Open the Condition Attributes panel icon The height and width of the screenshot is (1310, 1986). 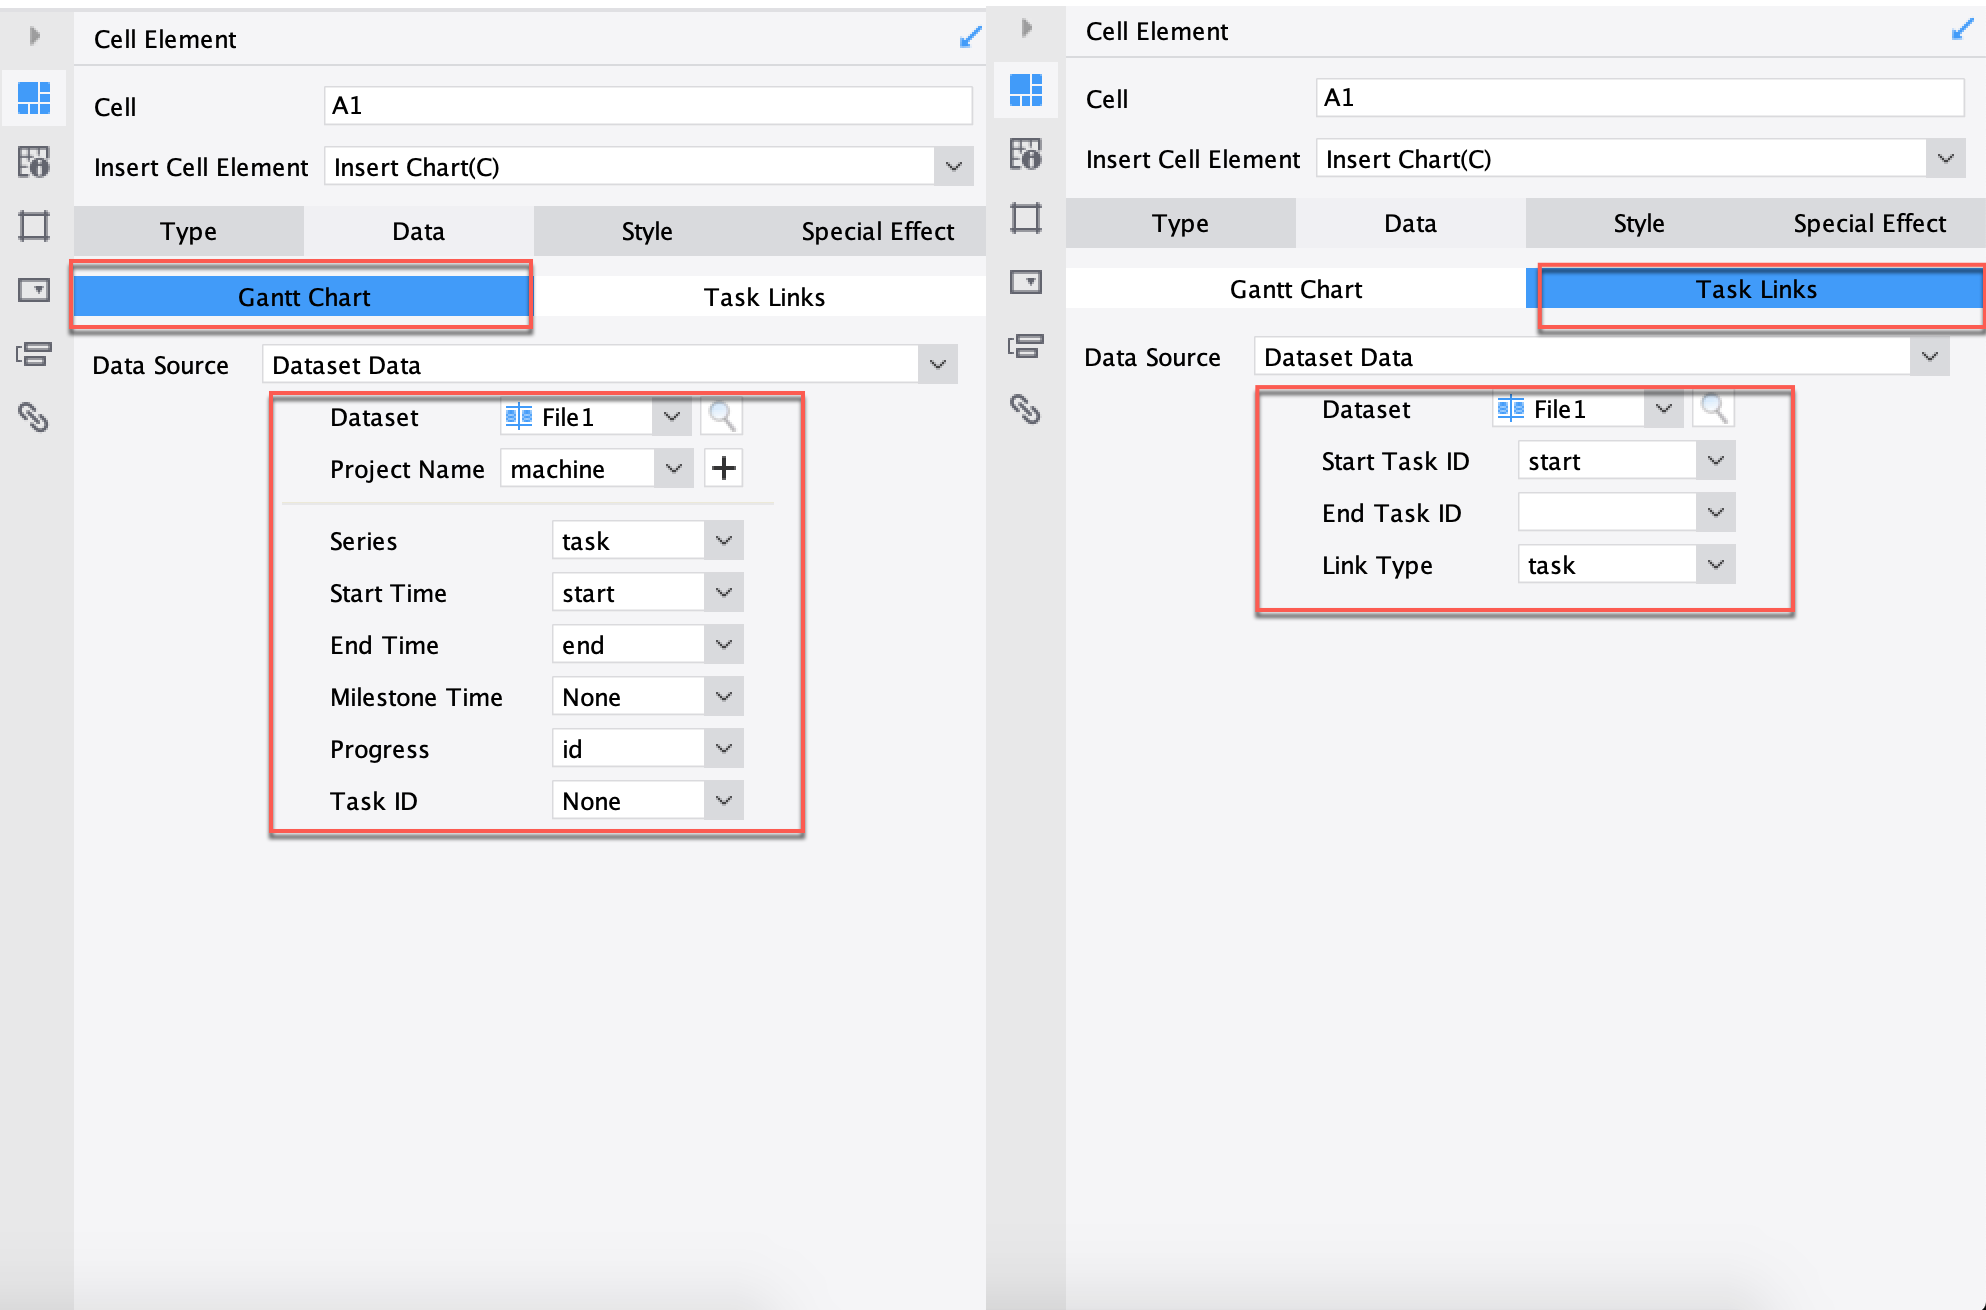click(x=34, y=353)
